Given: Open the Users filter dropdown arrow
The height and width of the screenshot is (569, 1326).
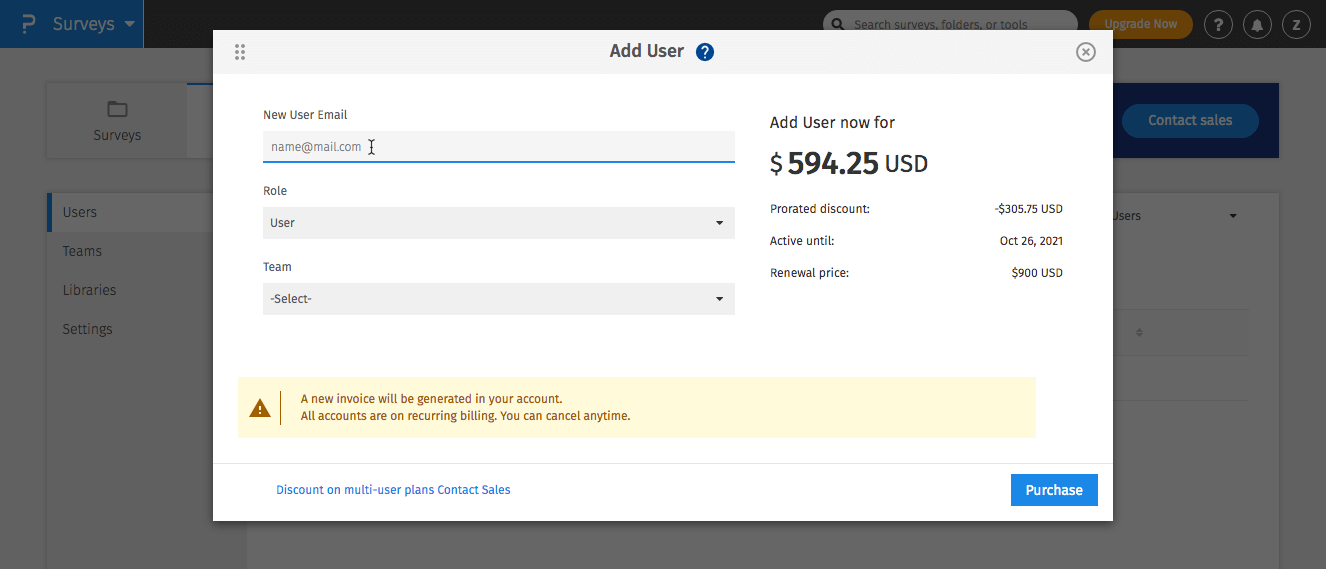Looking at the screenshot, I should (1232, 216).
